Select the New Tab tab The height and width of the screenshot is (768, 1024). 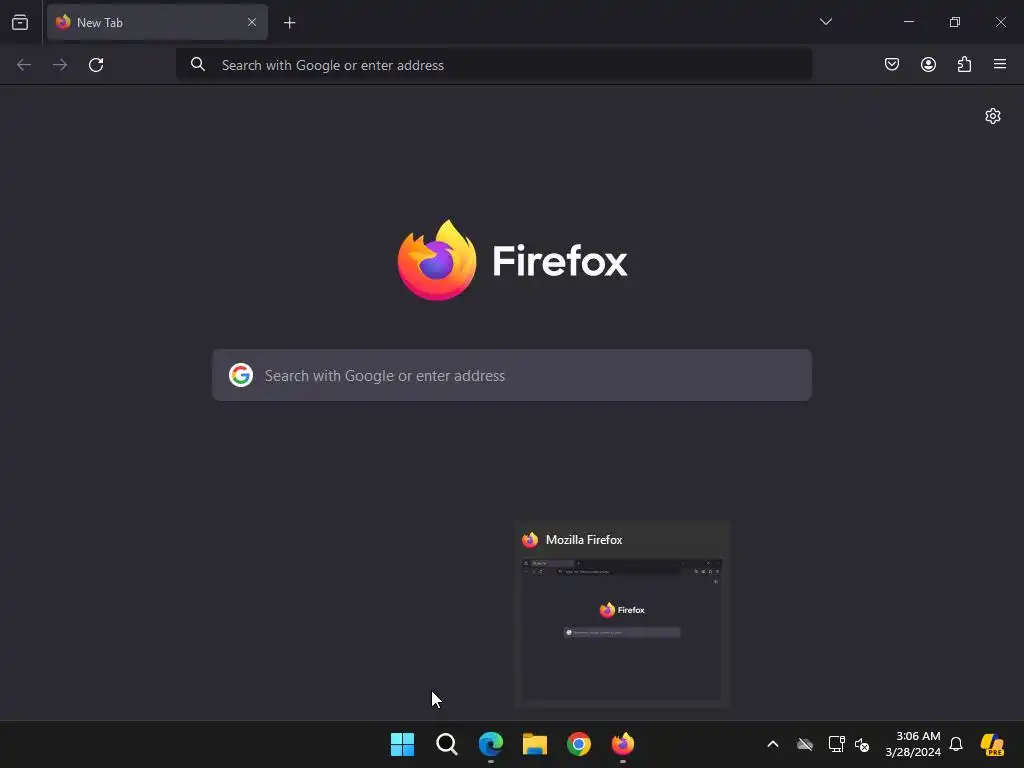point(157,22)
